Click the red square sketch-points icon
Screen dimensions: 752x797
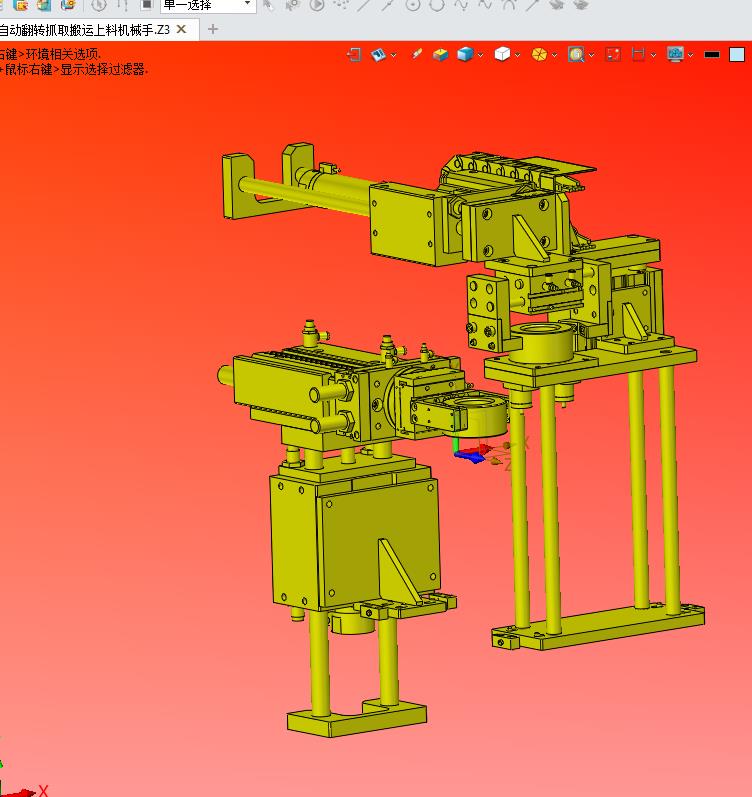point(613,54)
